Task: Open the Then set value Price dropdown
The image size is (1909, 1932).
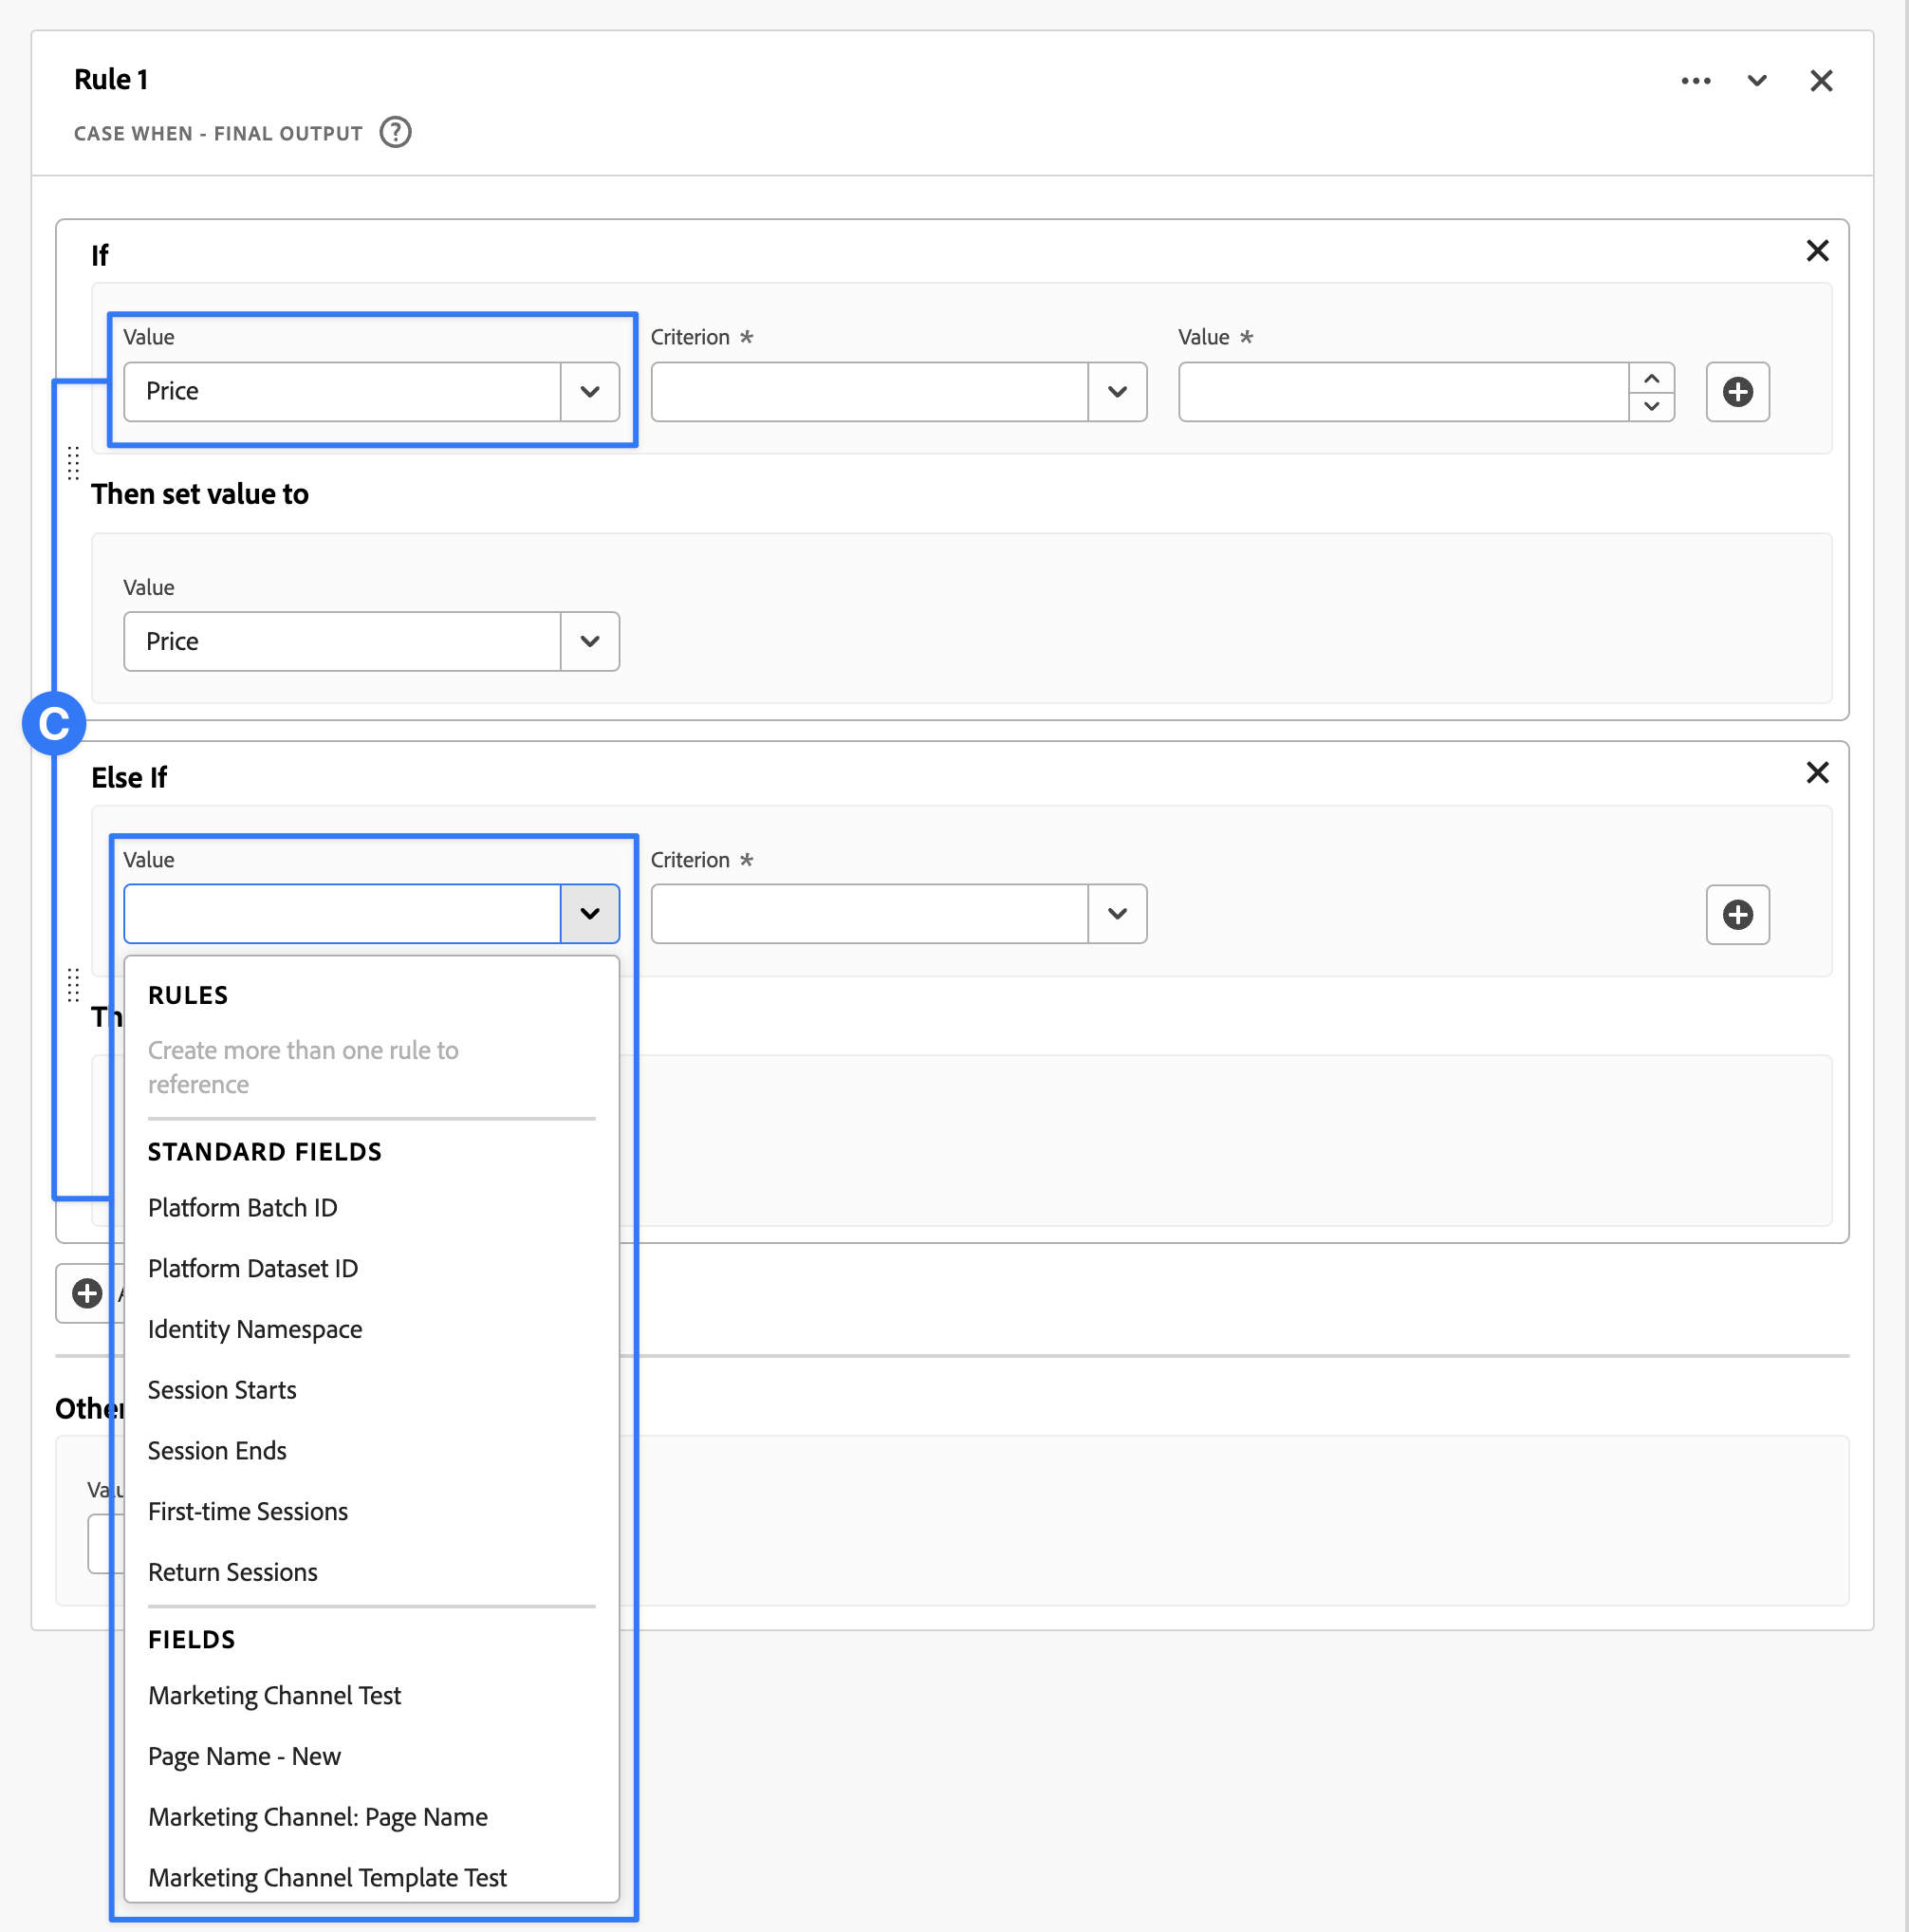Action: (x=589, y=642)
